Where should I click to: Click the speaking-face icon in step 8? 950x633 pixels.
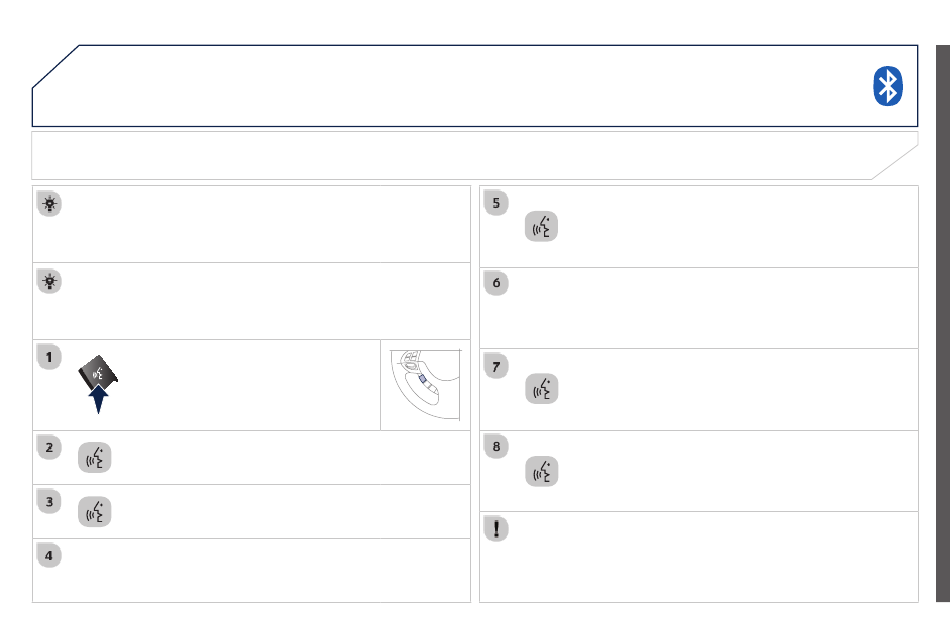[542, 471]
